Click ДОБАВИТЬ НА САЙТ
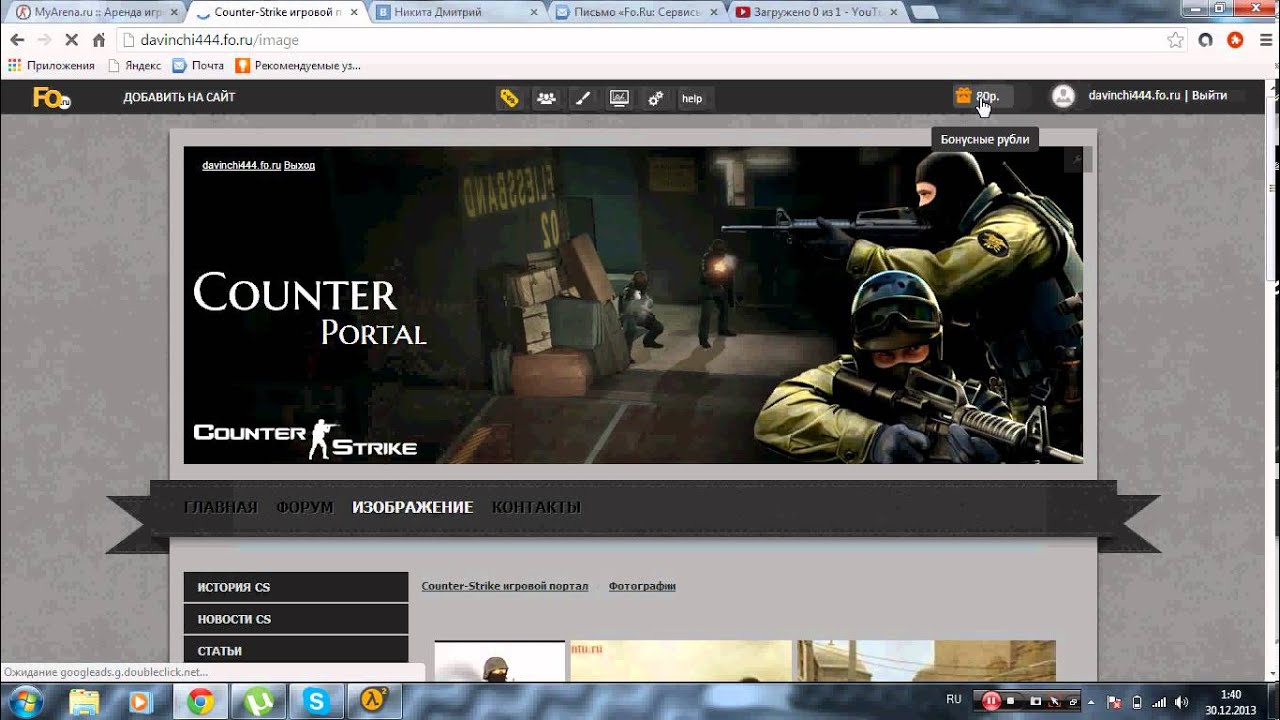The image size is (1280, 720). click(179, 98)
